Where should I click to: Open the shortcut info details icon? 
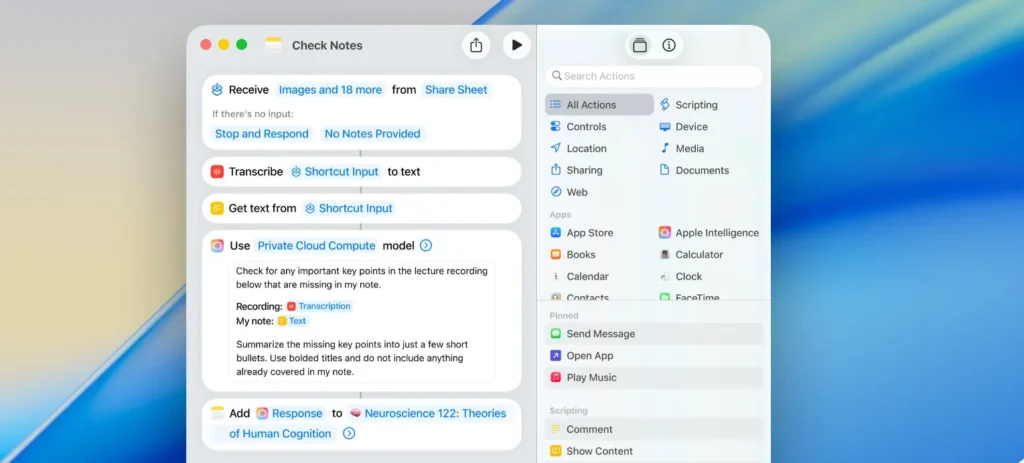click(669, 45)
